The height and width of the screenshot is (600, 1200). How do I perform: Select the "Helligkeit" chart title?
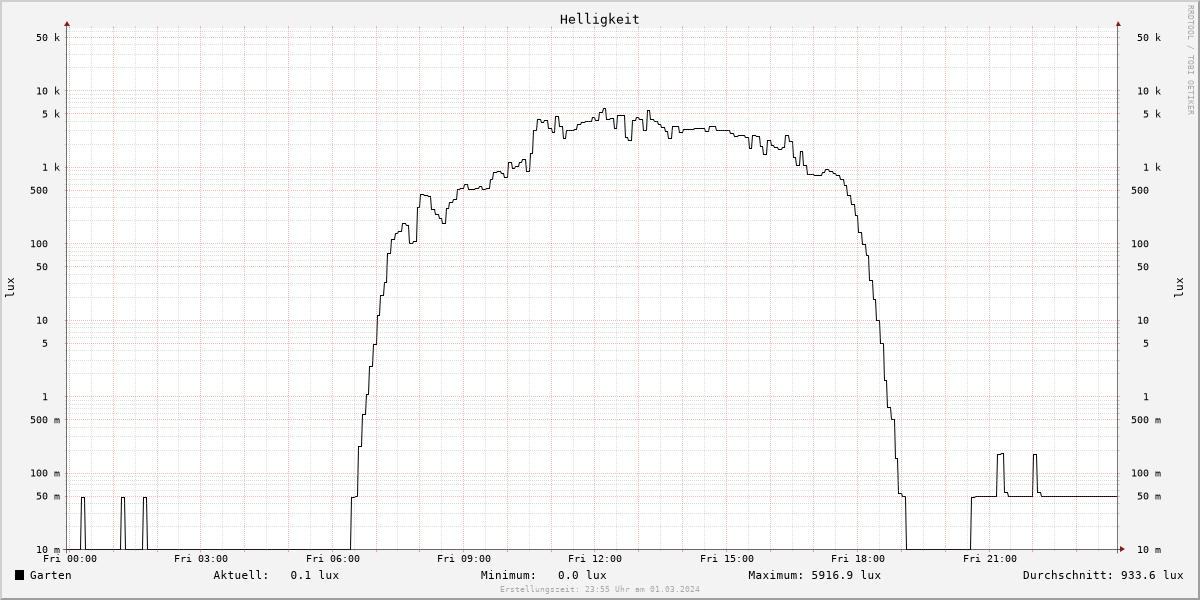point(600,19)
